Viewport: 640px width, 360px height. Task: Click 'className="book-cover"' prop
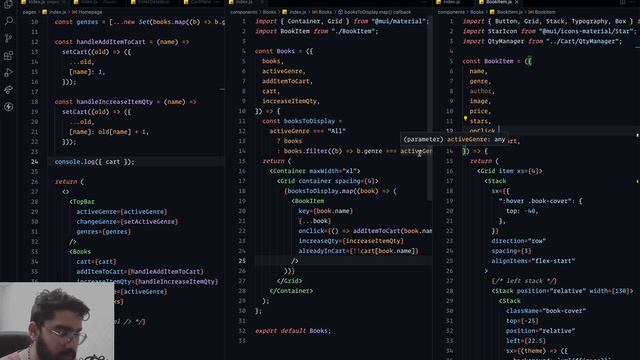click(546, 311)
